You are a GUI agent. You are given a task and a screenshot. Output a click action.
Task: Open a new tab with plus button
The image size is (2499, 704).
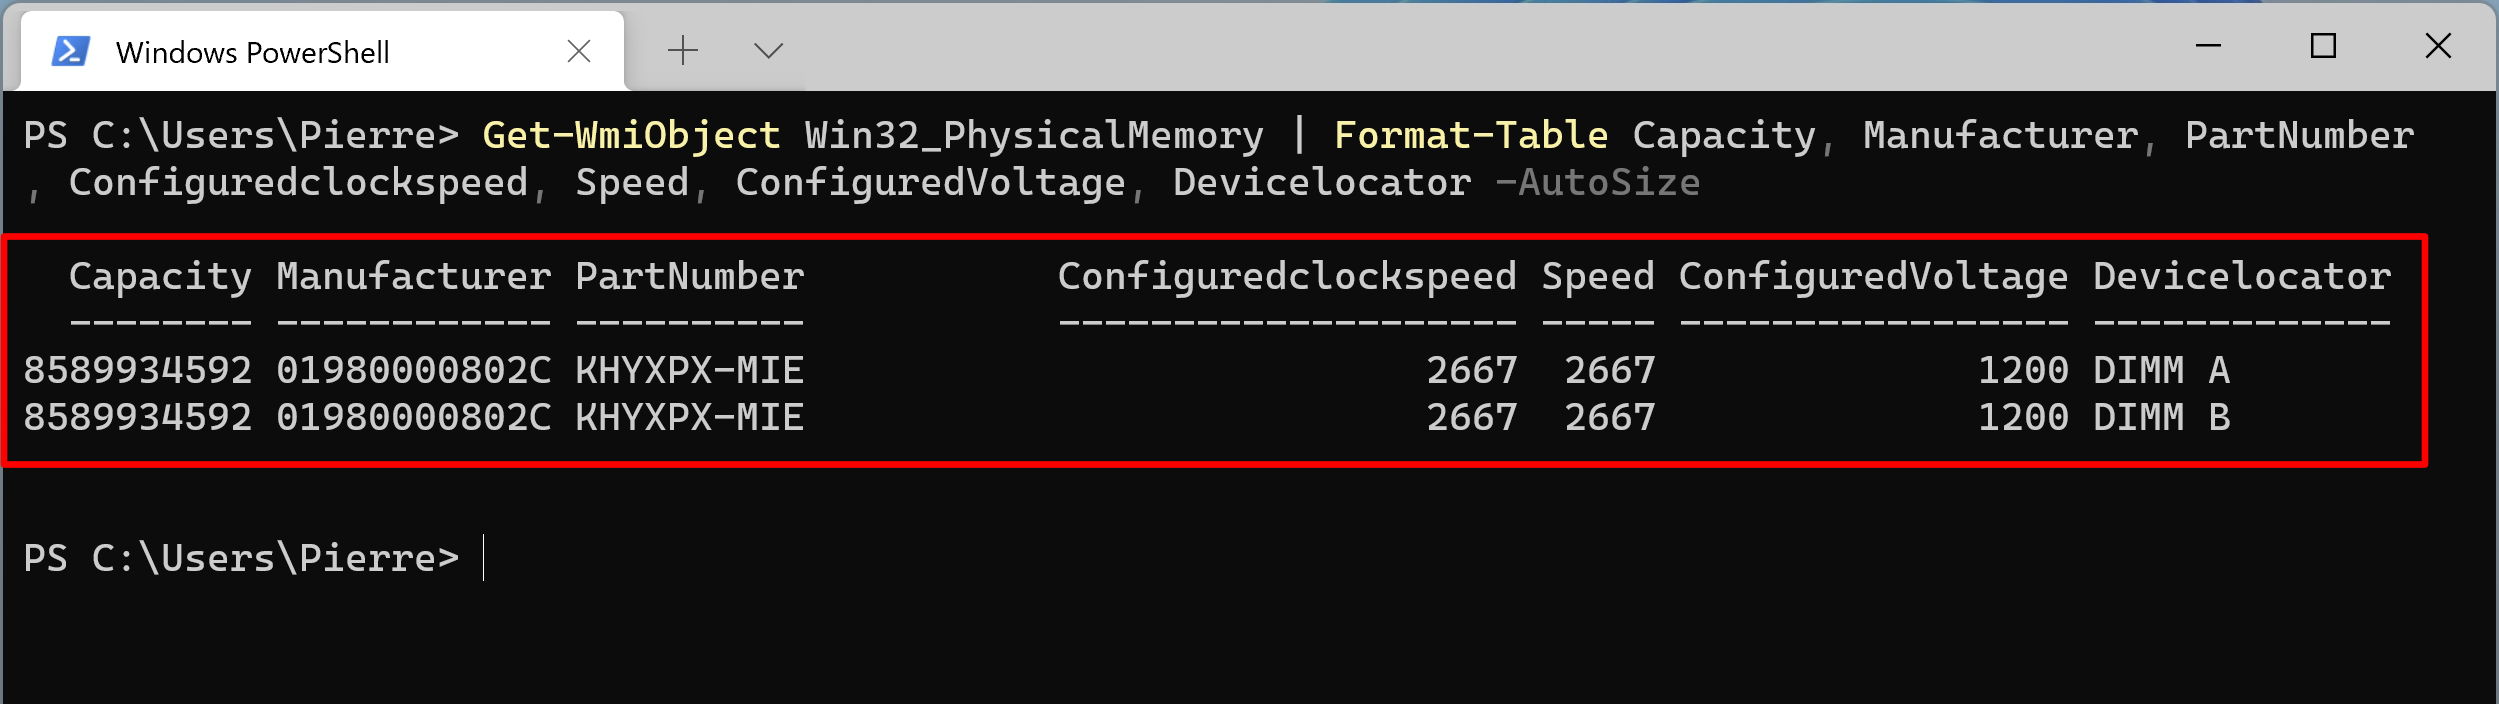[x=683, y=50]
